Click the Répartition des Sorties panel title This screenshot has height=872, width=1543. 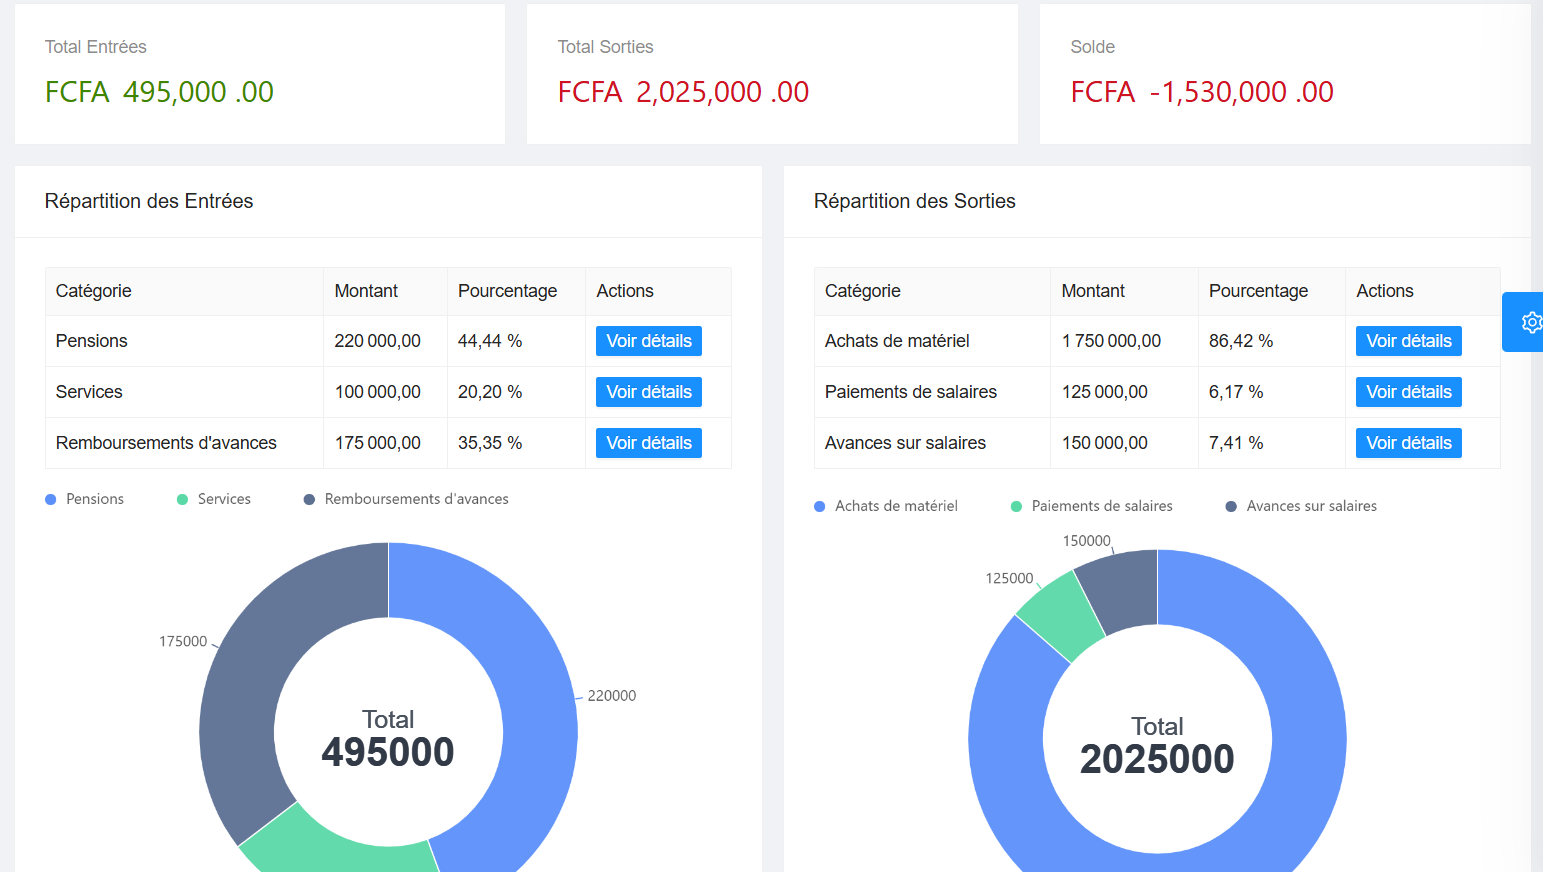[915, 201]
